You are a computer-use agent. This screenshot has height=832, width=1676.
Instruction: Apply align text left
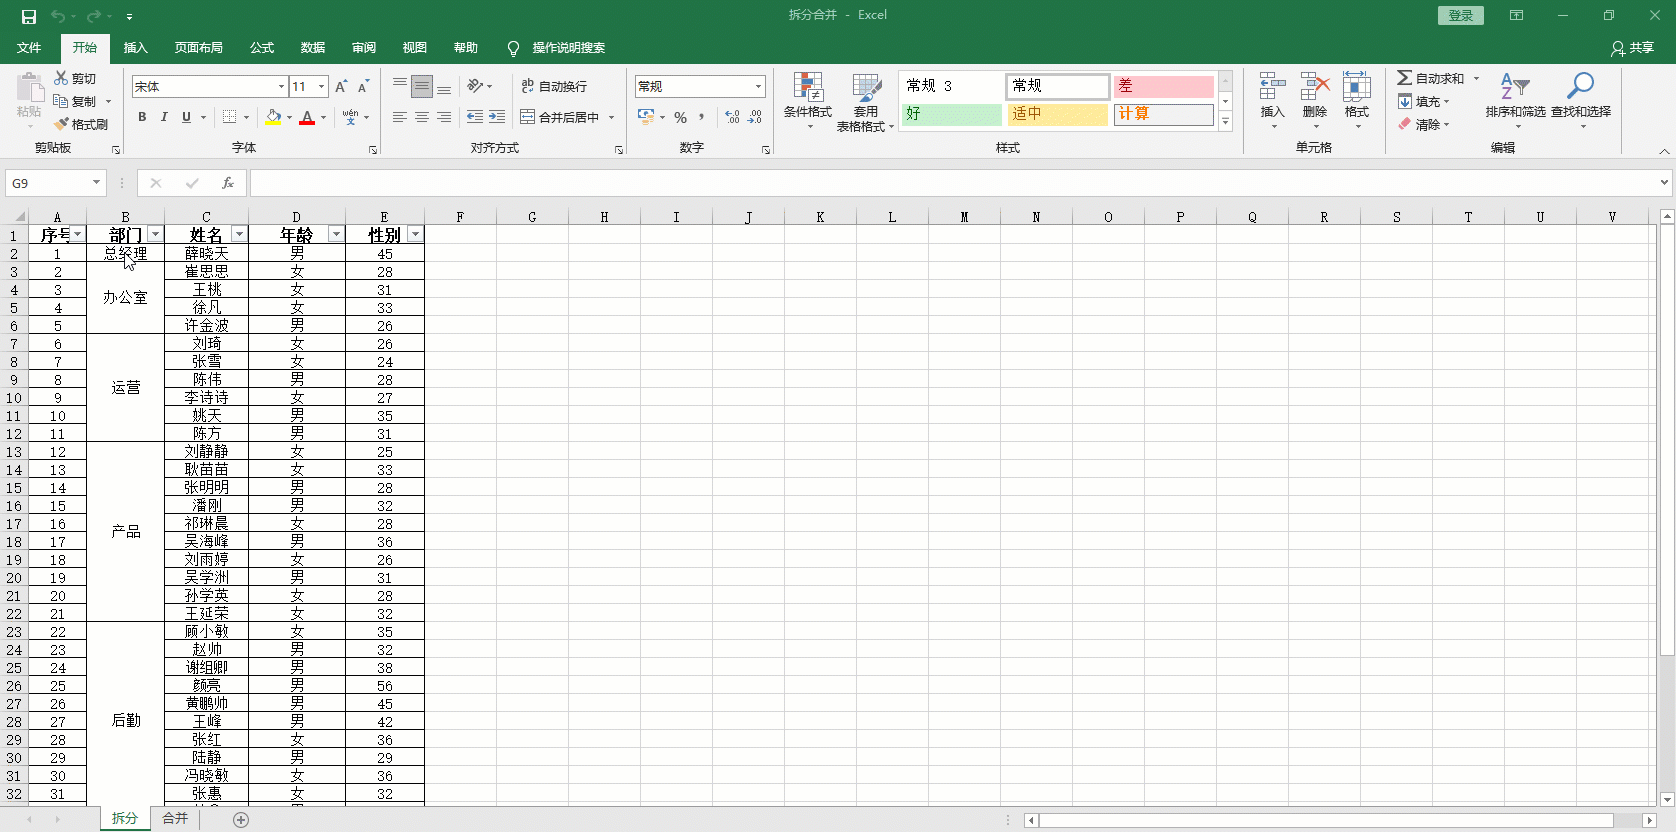pyautogui.click(x=400, y=117)
